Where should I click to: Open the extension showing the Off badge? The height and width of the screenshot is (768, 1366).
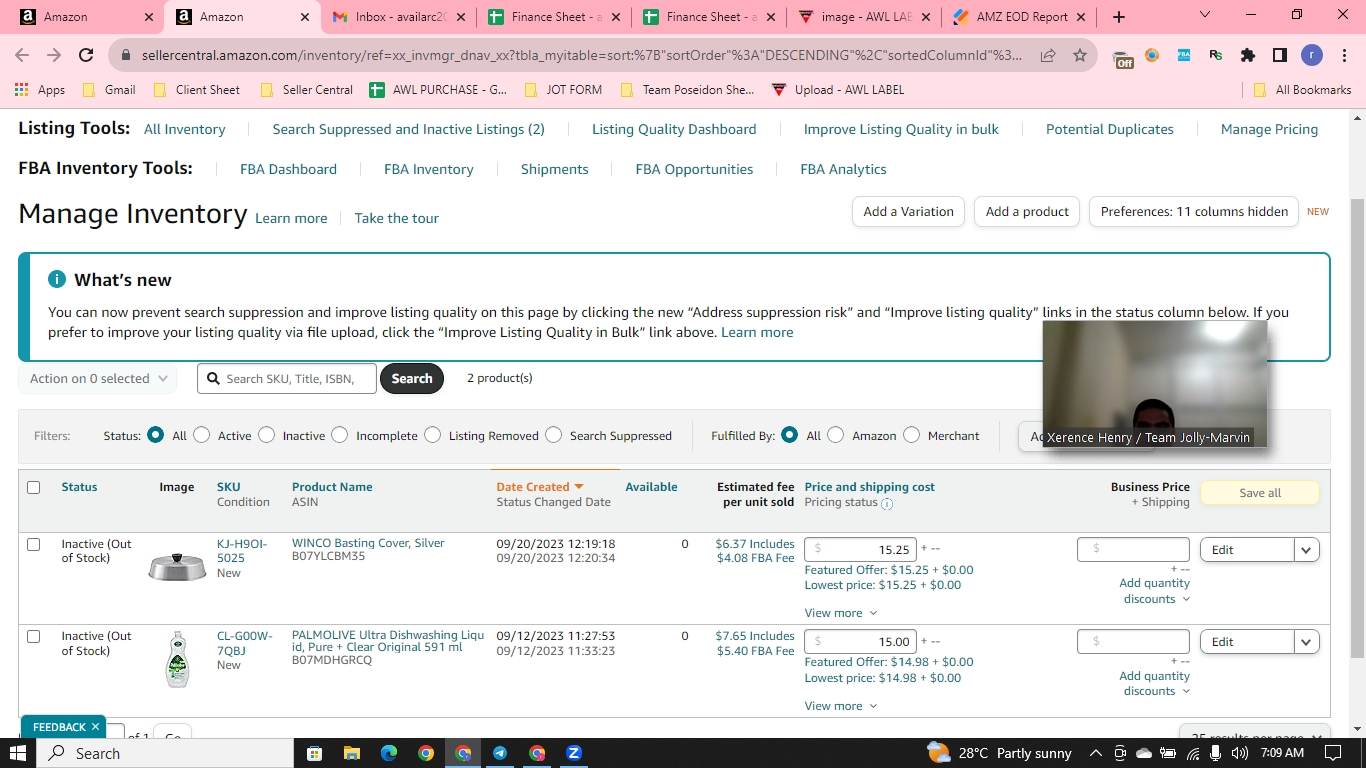coord(1123,57)
